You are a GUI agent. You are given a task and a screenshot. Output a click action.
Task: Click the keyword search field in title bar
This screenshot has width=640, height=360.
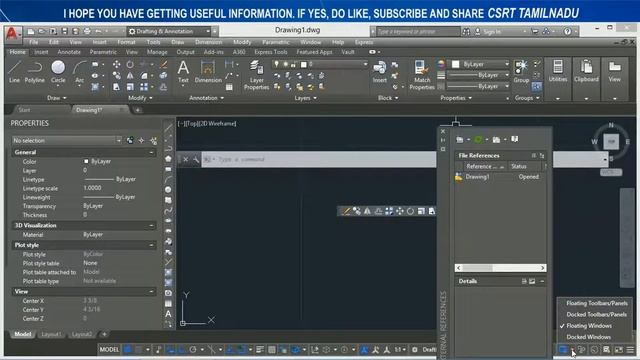tap(418, 31)
